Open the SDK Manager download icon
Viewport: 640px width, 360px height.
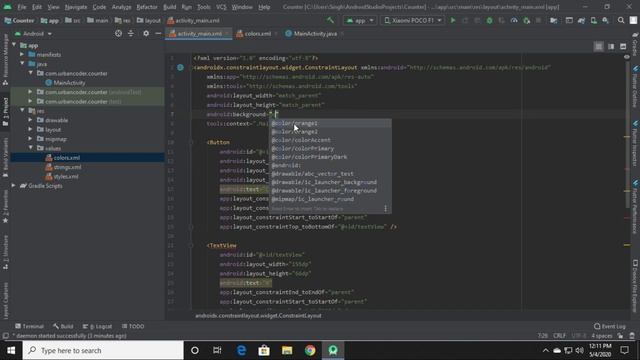click(x=605, y=20)
